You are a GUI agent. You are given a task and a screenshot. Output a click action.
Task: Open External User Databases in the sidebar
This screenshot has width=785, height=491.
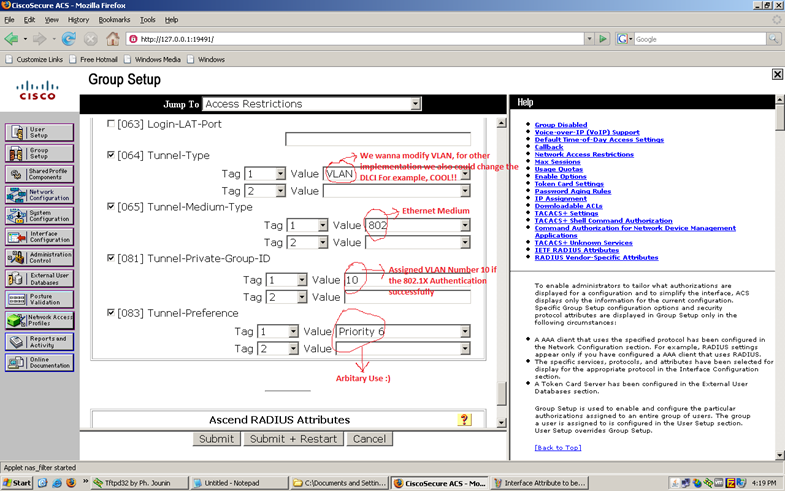point(40,279)
